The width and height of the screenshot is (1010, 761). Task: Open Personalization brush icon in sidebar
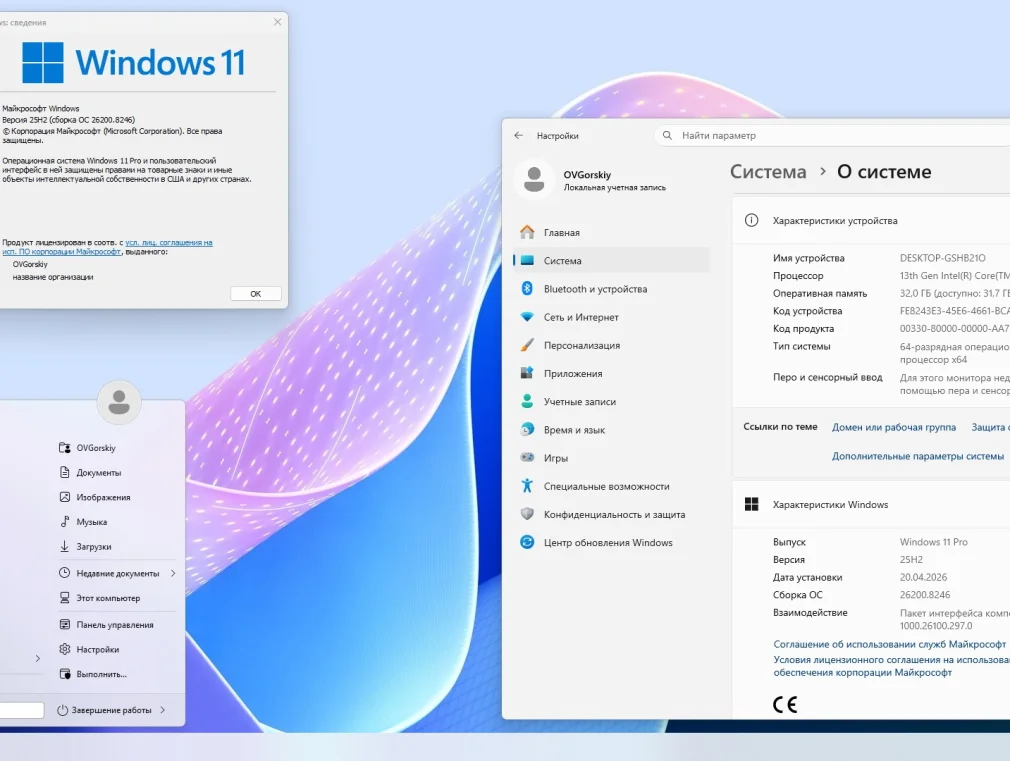point(527,345)
